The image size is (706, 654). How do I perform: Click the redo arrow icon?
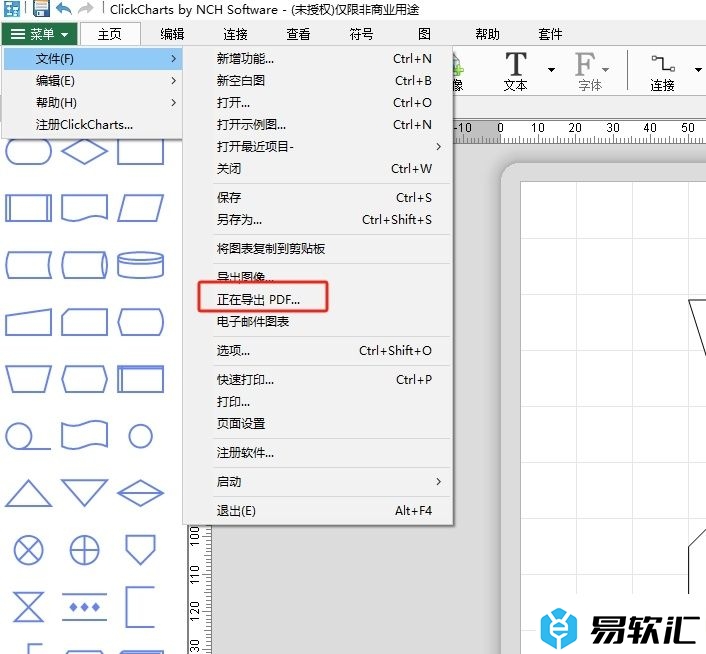[x=85, y=8]
